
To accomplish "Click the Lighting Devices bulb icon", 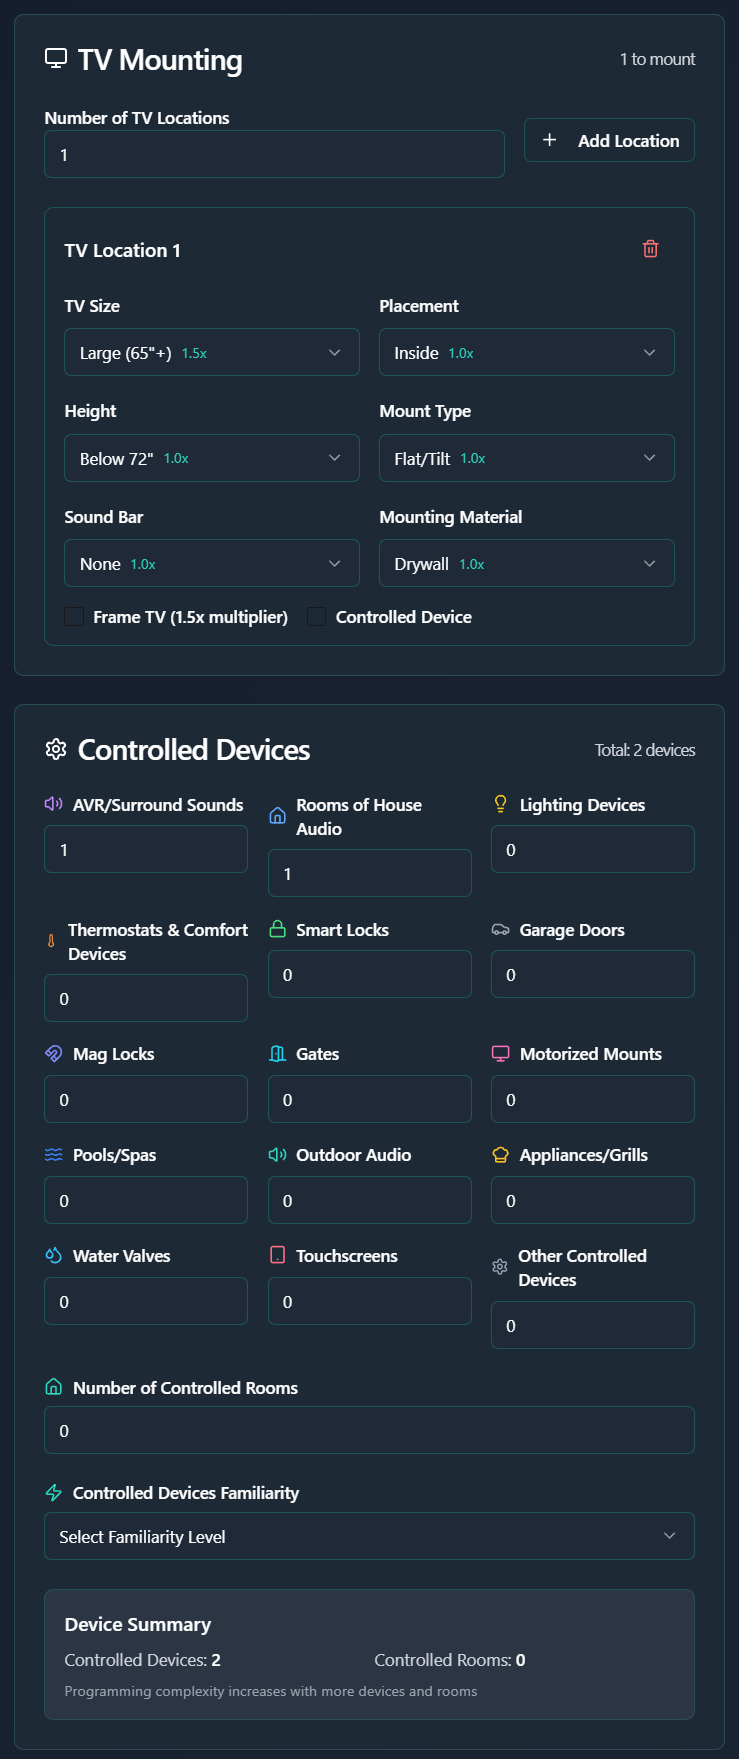I will pyautogui.click(x=501, y=804).
